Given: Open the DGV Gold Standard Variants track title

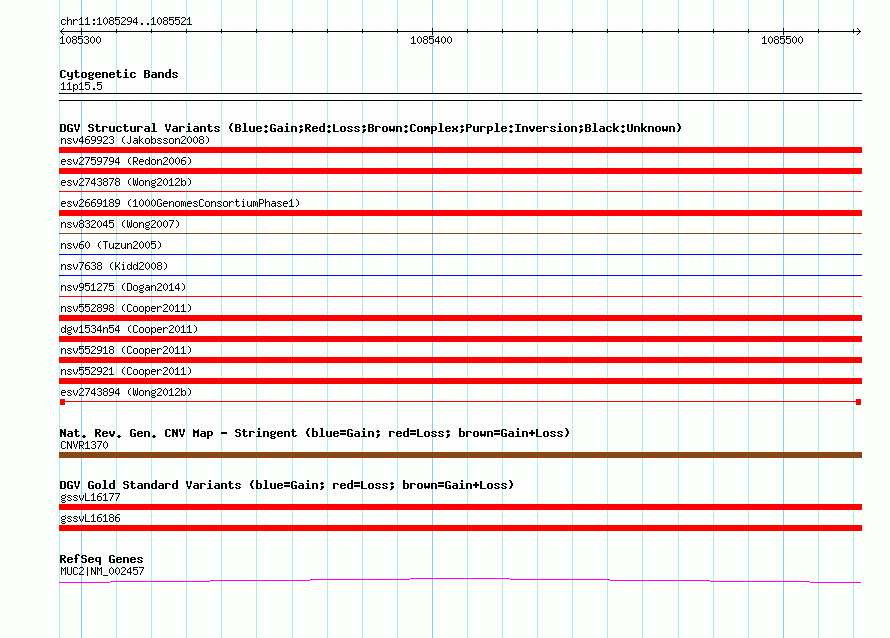Looking at the screenshot, I should [287, 485].
